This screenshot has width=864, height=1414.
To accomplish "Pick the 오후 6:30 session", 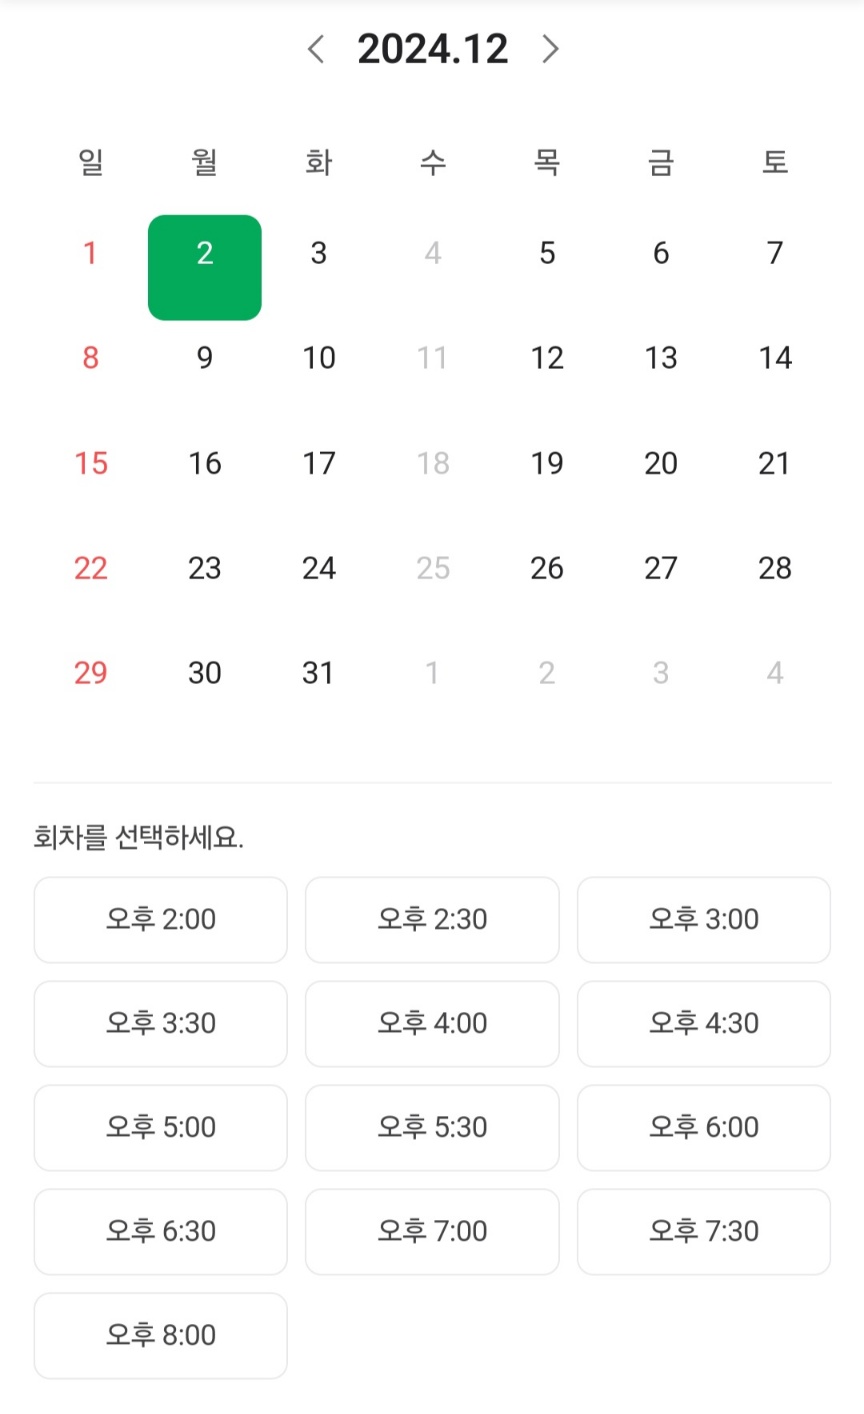I will pos(161,1232).
